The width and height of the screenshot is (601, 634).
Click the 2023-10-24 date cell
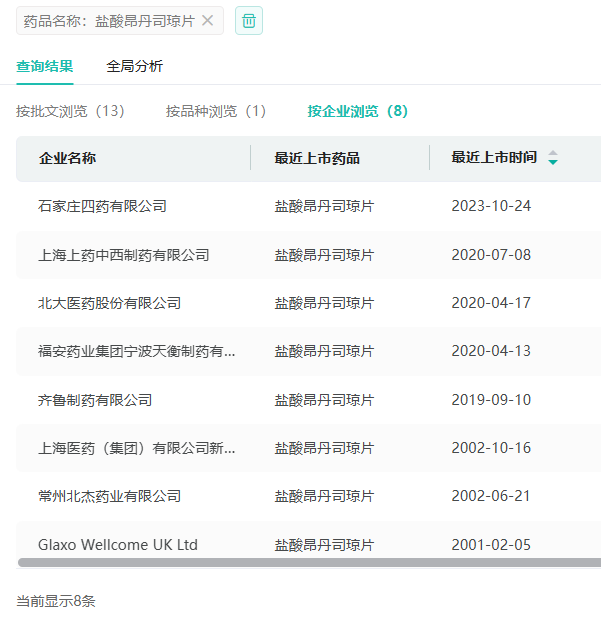coord(491,206)
